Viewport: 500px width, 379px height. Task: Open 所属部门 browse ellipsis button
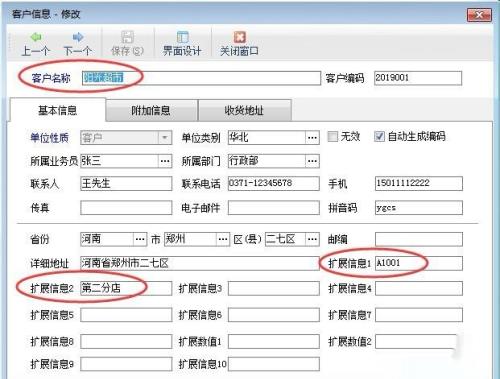[312, 161]
